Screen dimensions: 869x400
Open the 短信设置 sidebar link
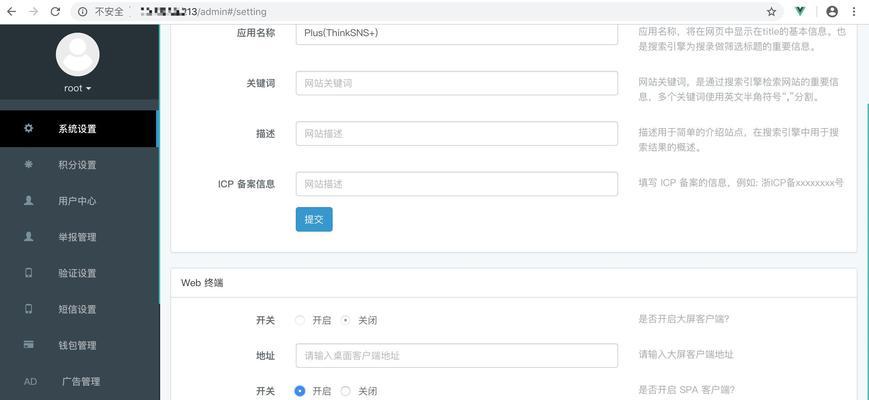79,309
